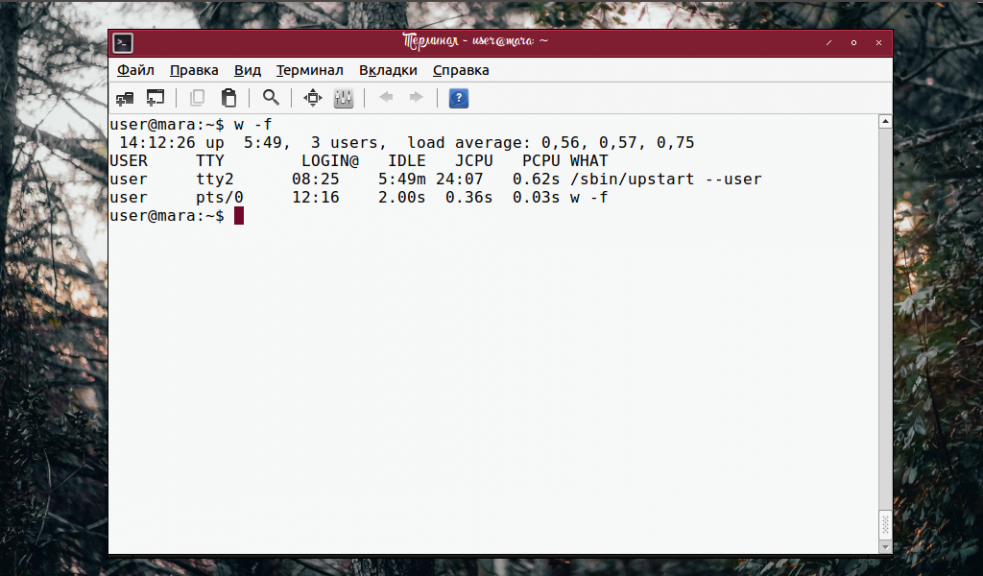Click scrollbar down arrow
This screenshot has height=576, width=983.
(x=885, y=547)
